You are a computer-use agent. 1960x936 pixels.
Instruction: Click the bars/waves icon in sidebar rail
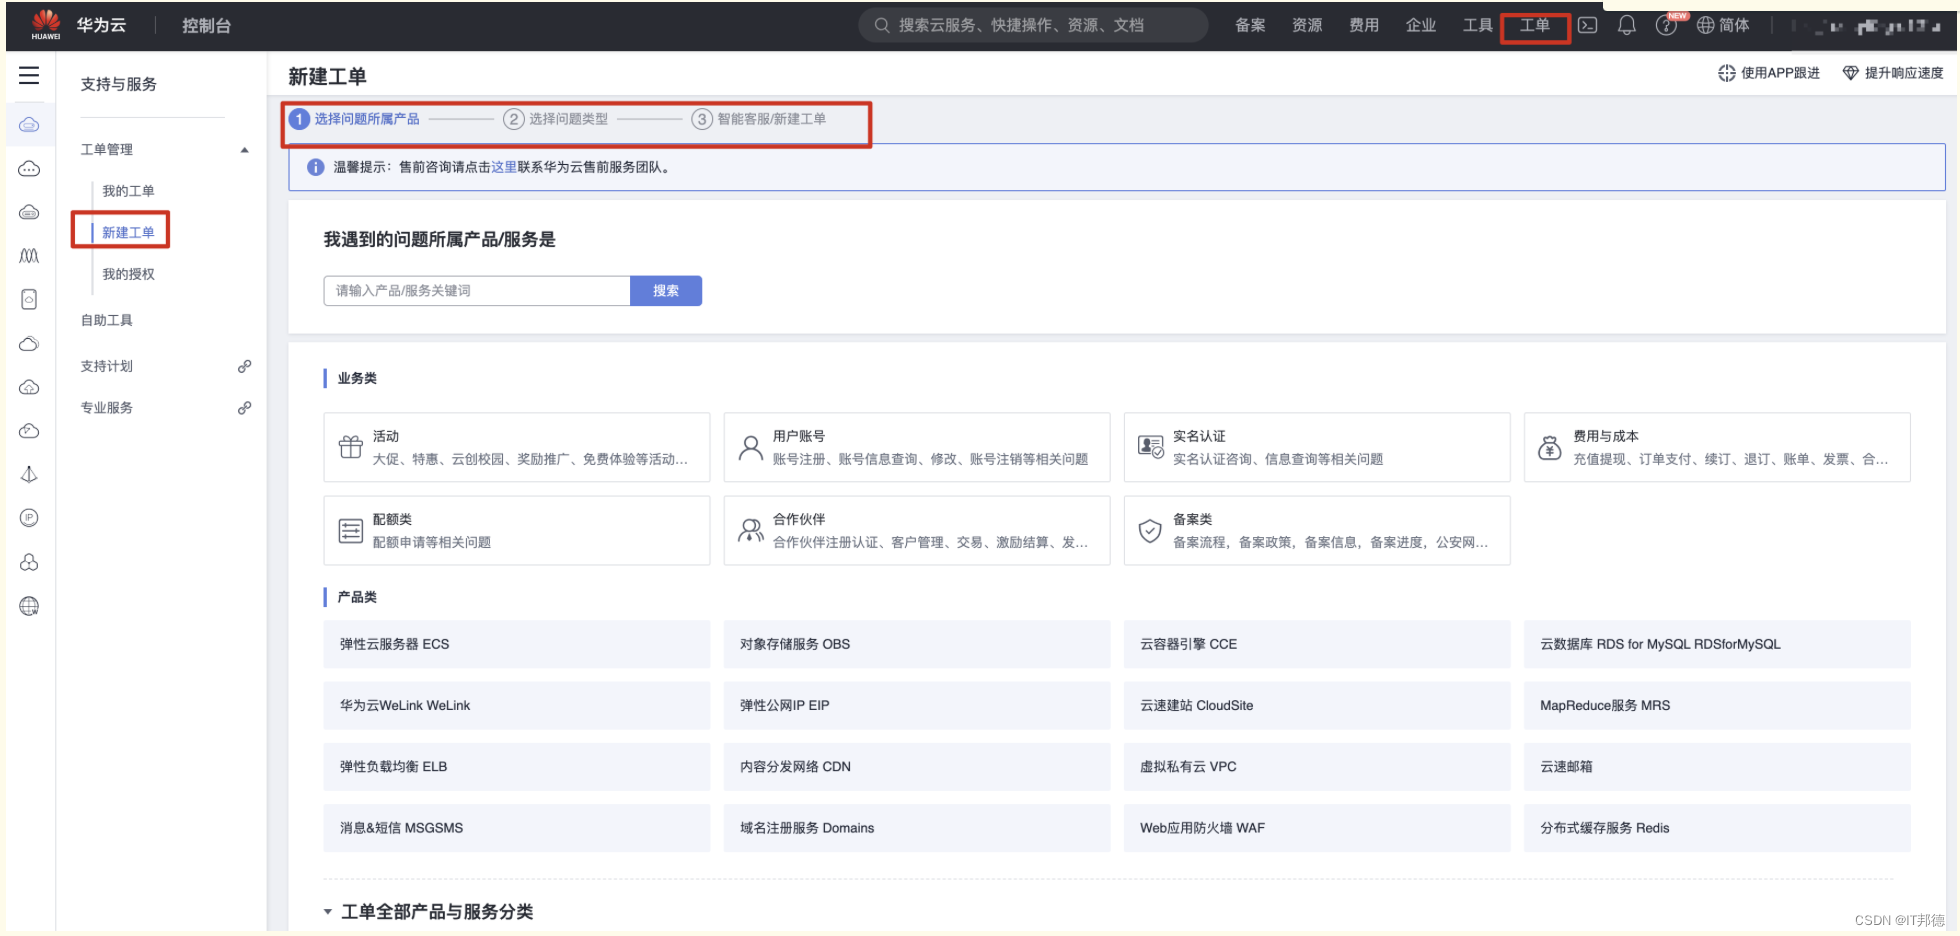[x=29, y=256]
